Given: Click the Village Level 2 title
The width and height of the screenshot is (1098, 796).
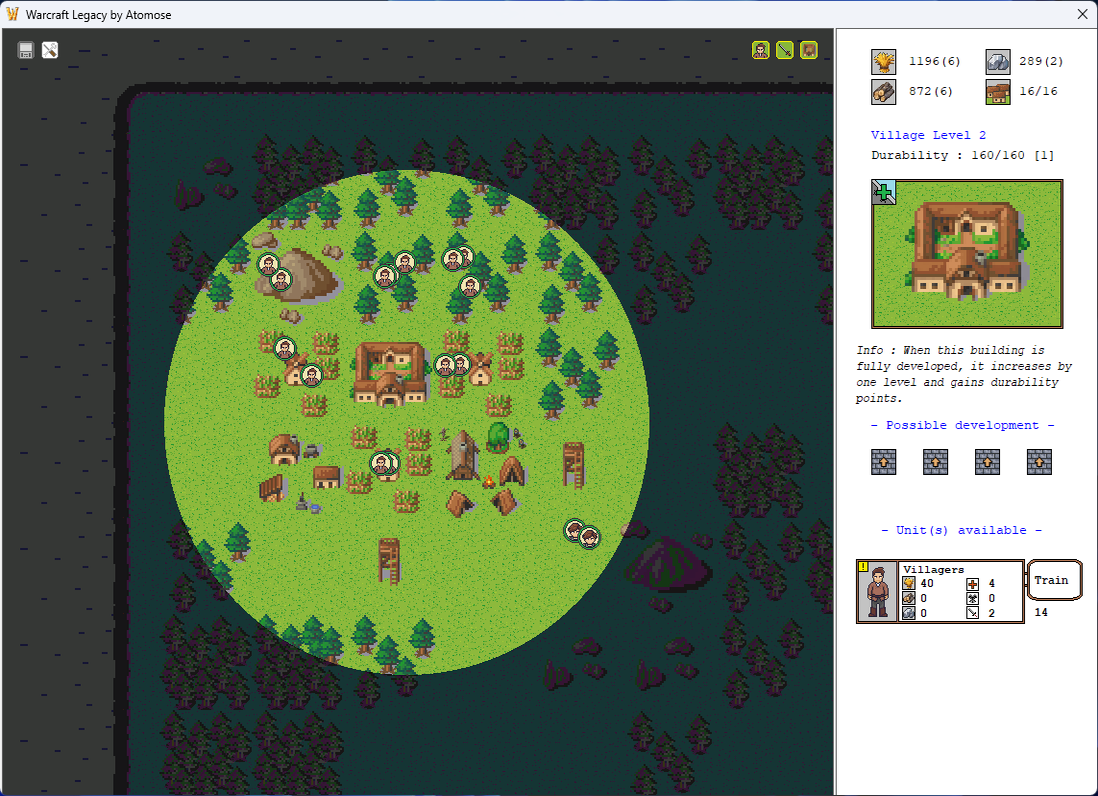Looking at the screenshot, I should click(928, 135).
